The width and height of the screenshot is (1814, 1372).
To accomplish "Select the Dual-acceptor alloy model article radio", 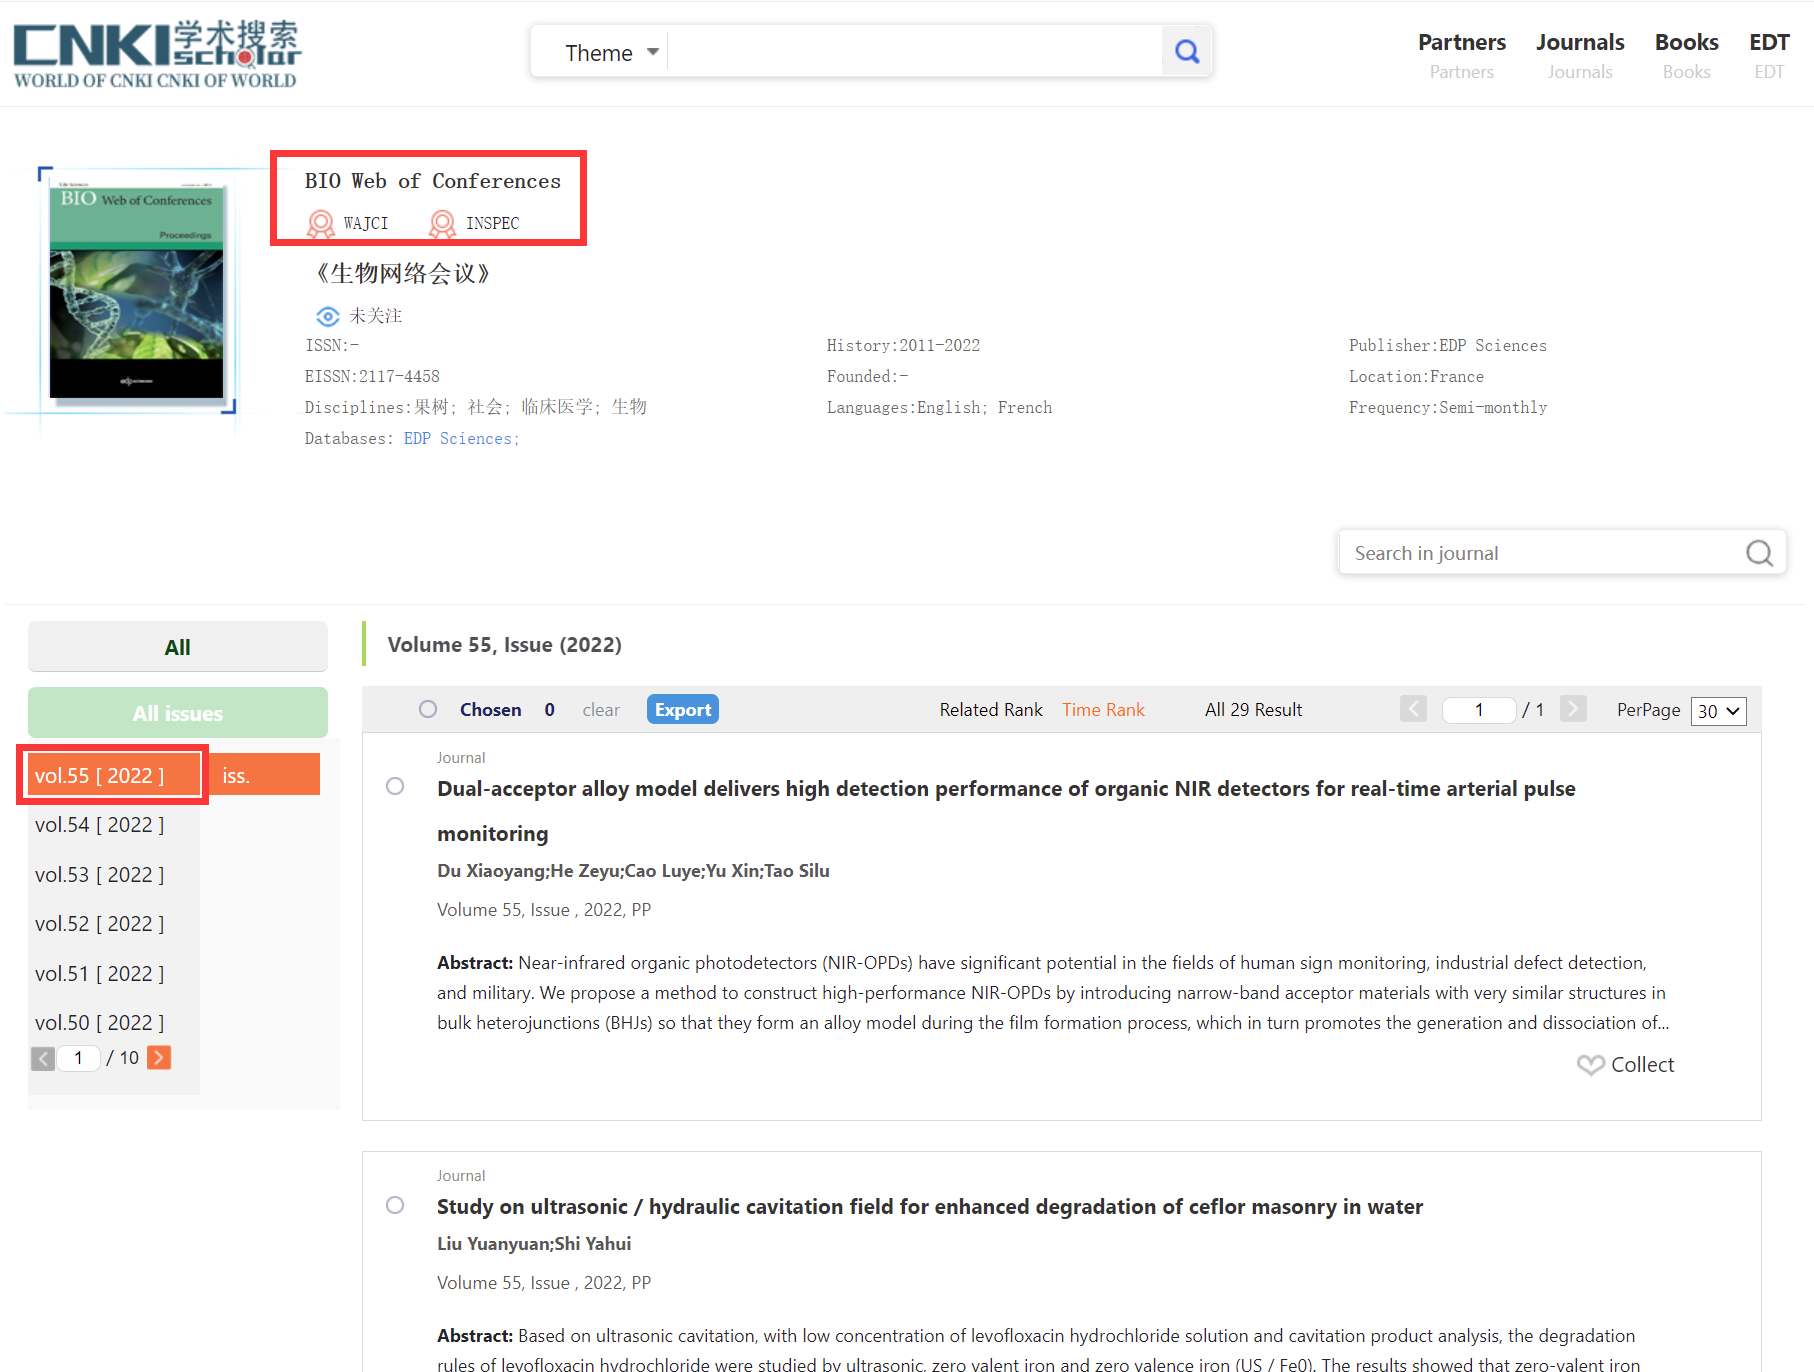I will (x=395, y=786).
